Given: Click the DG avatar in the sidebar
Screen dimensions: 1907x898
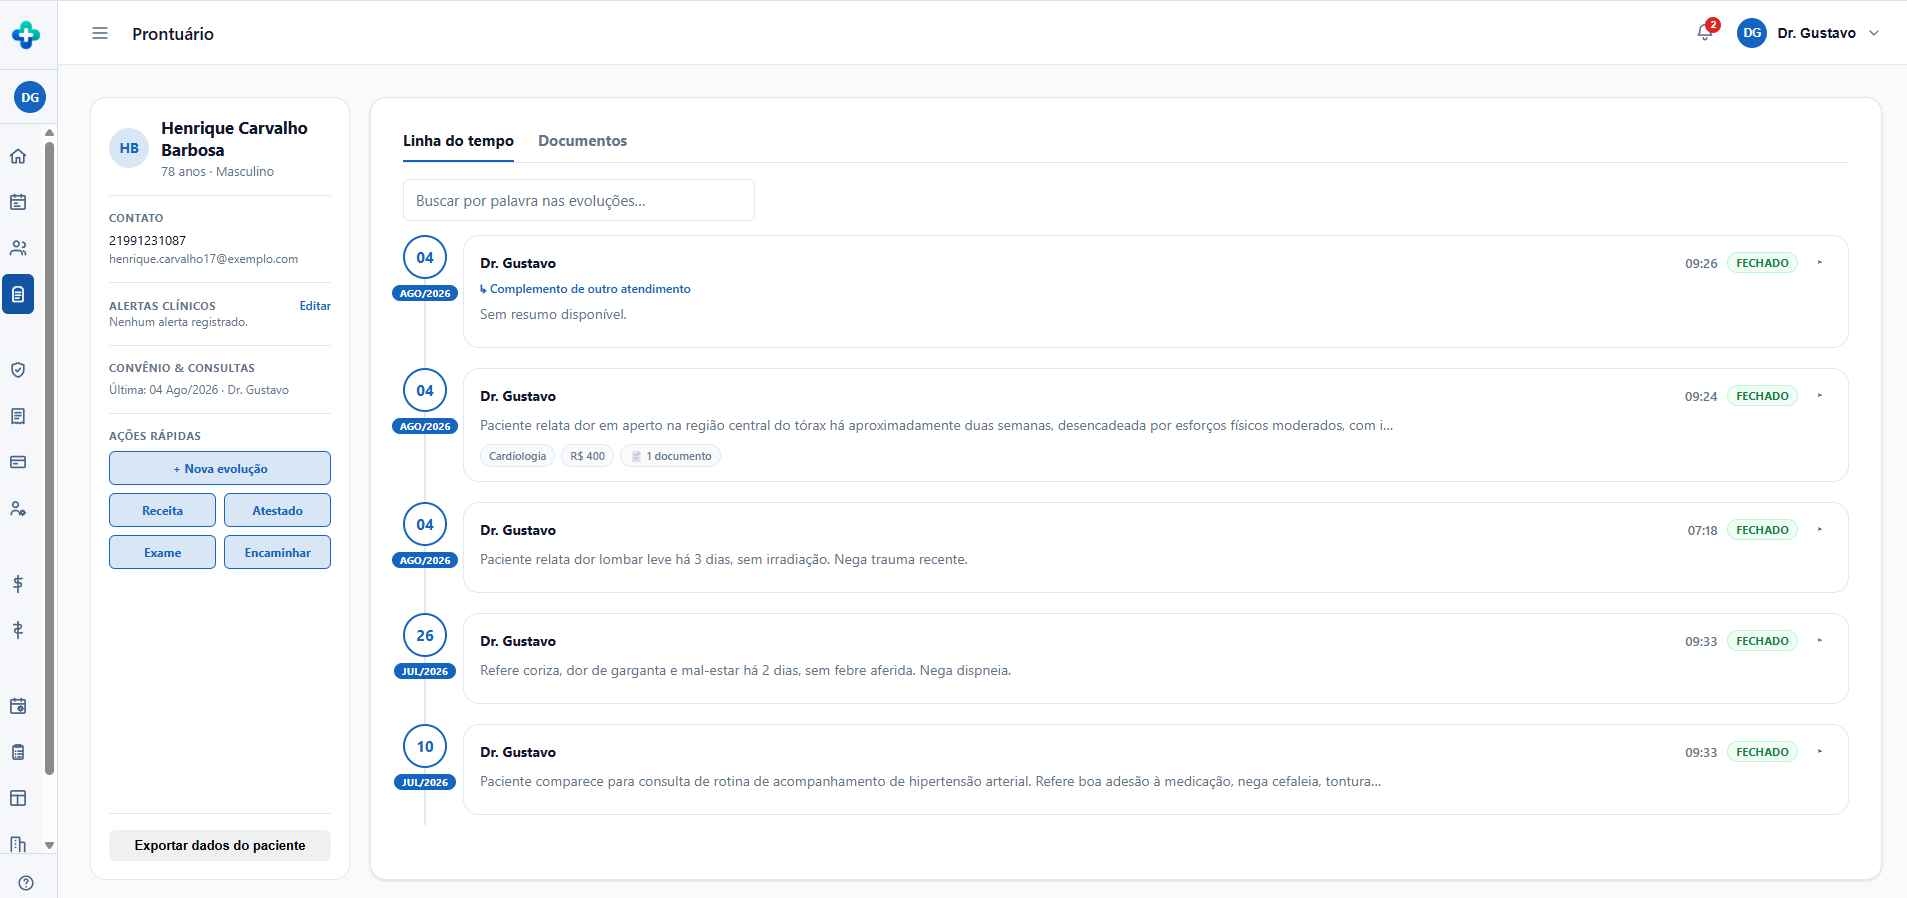Looking at the screenshot, I should (x=30, y=97).
